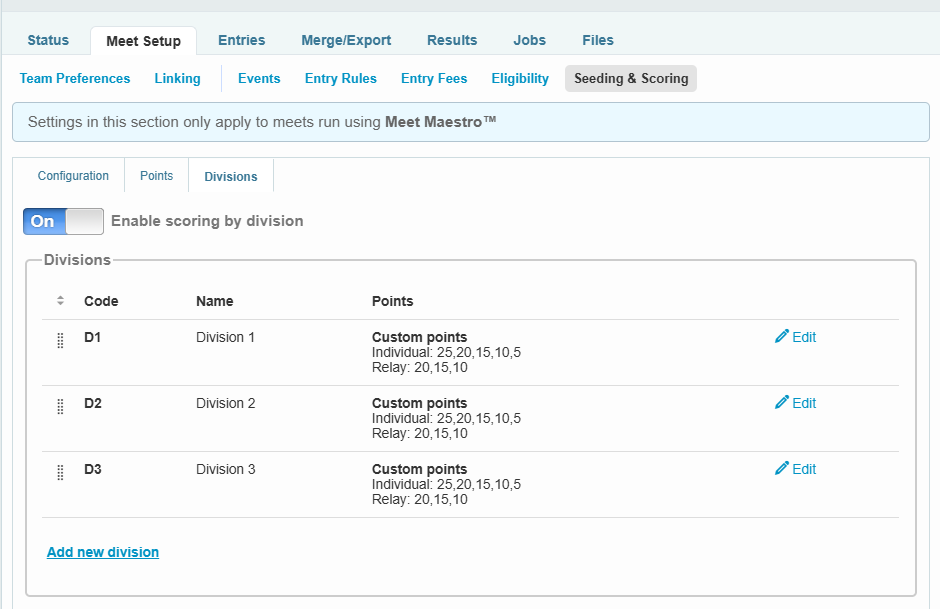
Task: Click the Seeding & Scoring button
Action: coord(631,78)
